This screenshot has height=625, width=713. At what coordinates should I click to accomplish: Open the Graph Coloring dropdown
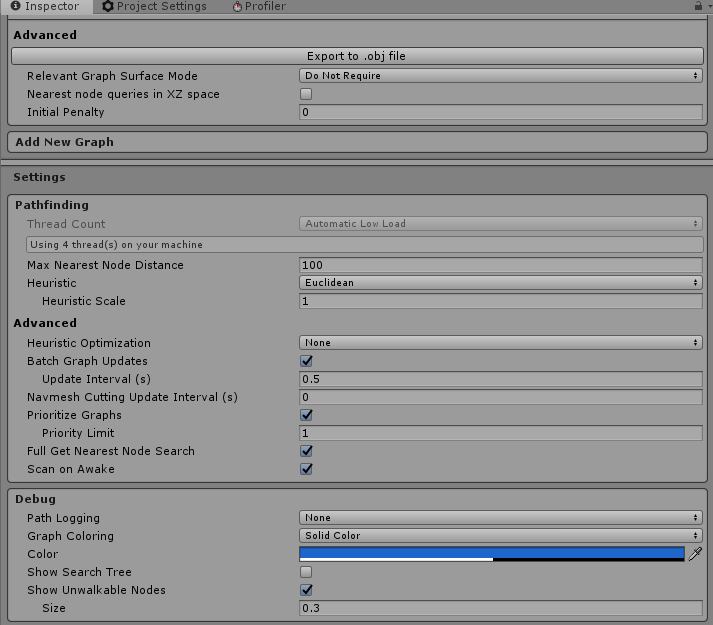click(501, 535)
